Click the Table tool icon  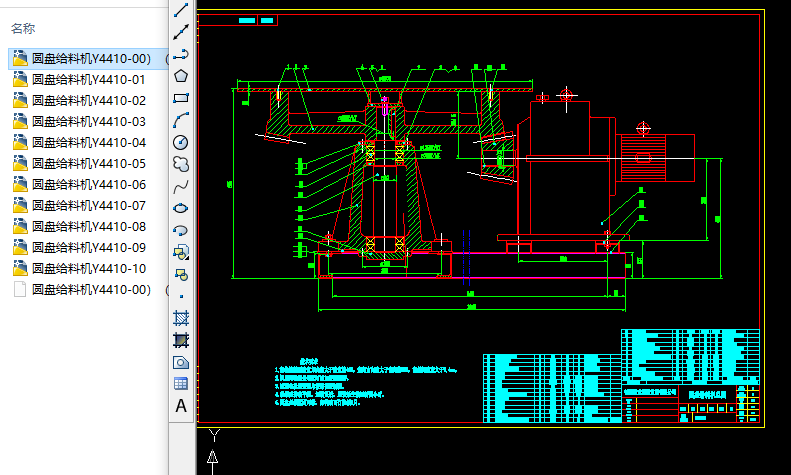pyautogui.click(x=181, y=384)
